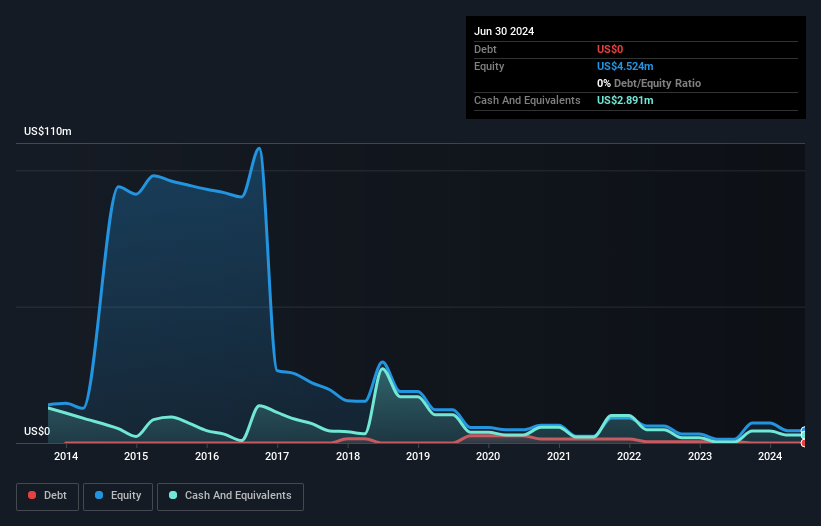
Task: Select the 2019 x-axis label
Action: [418, 456]
